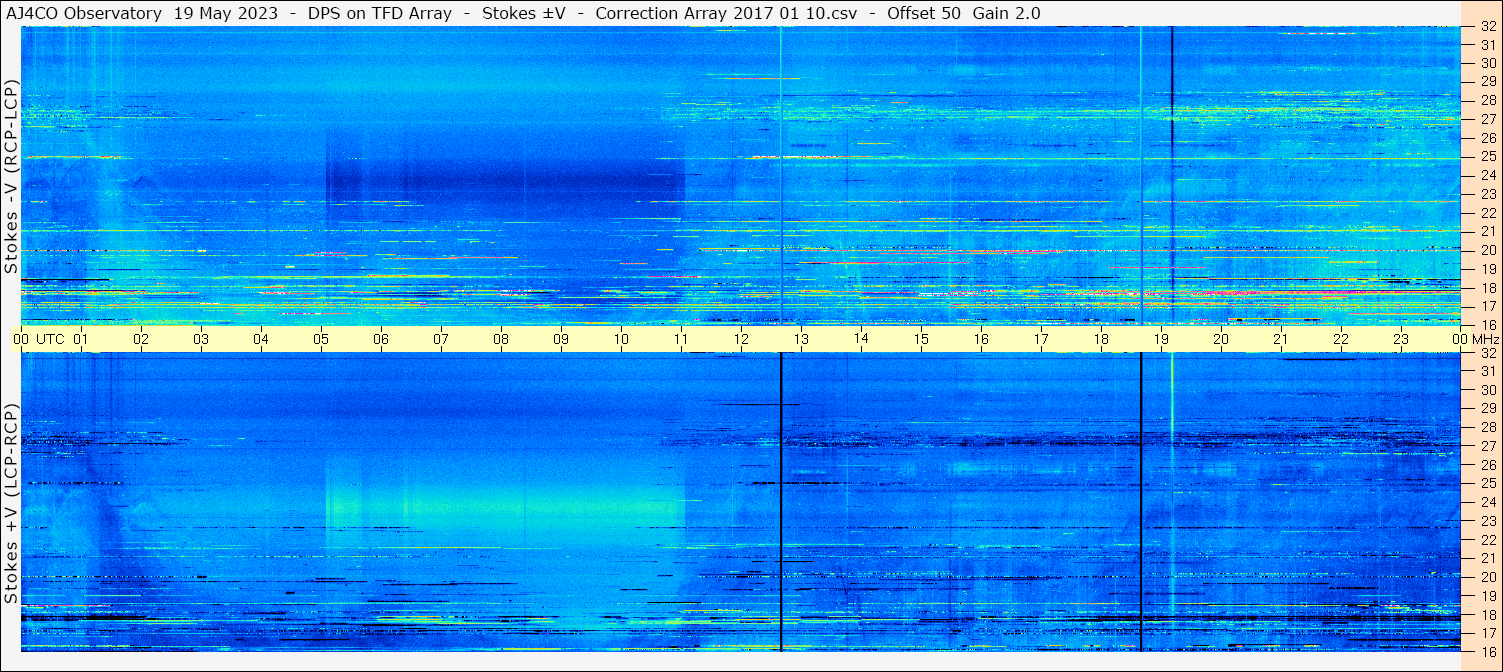Select hour 12 on time axis

pos(741,339)
